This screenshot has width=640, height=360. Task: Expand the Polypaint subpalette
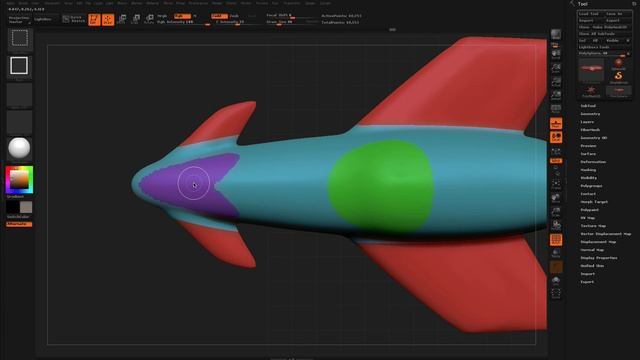[x=590, y=210]
